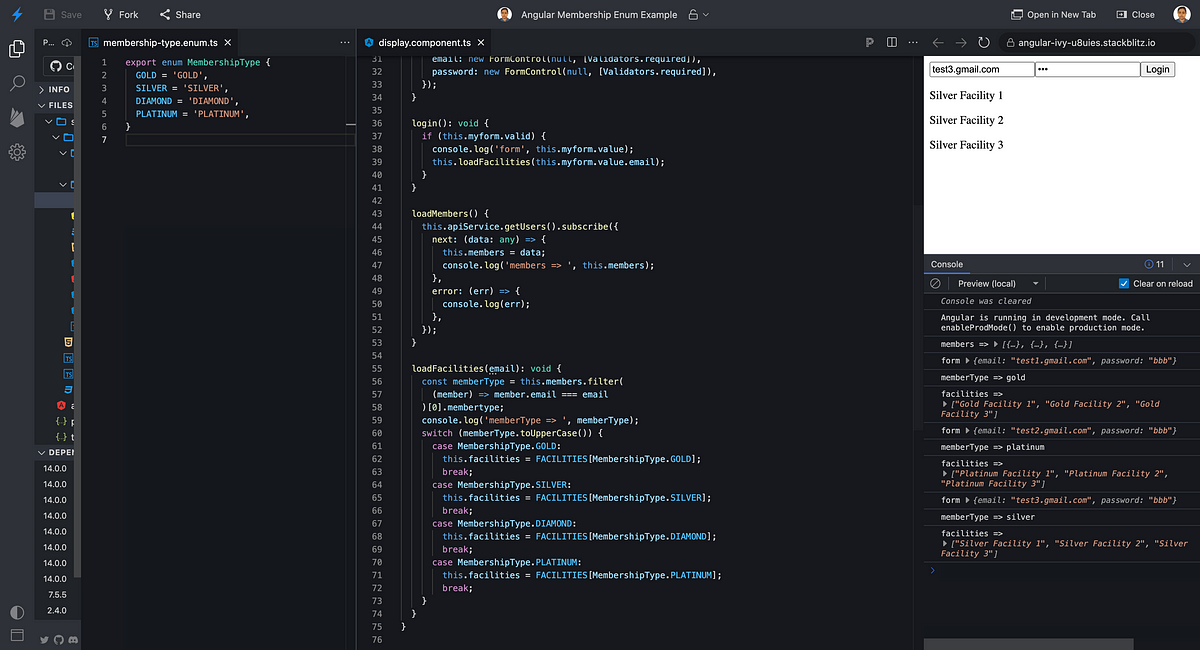Clear the console with the ban icon
The image size is (1200, 650).
coord(936,284)
